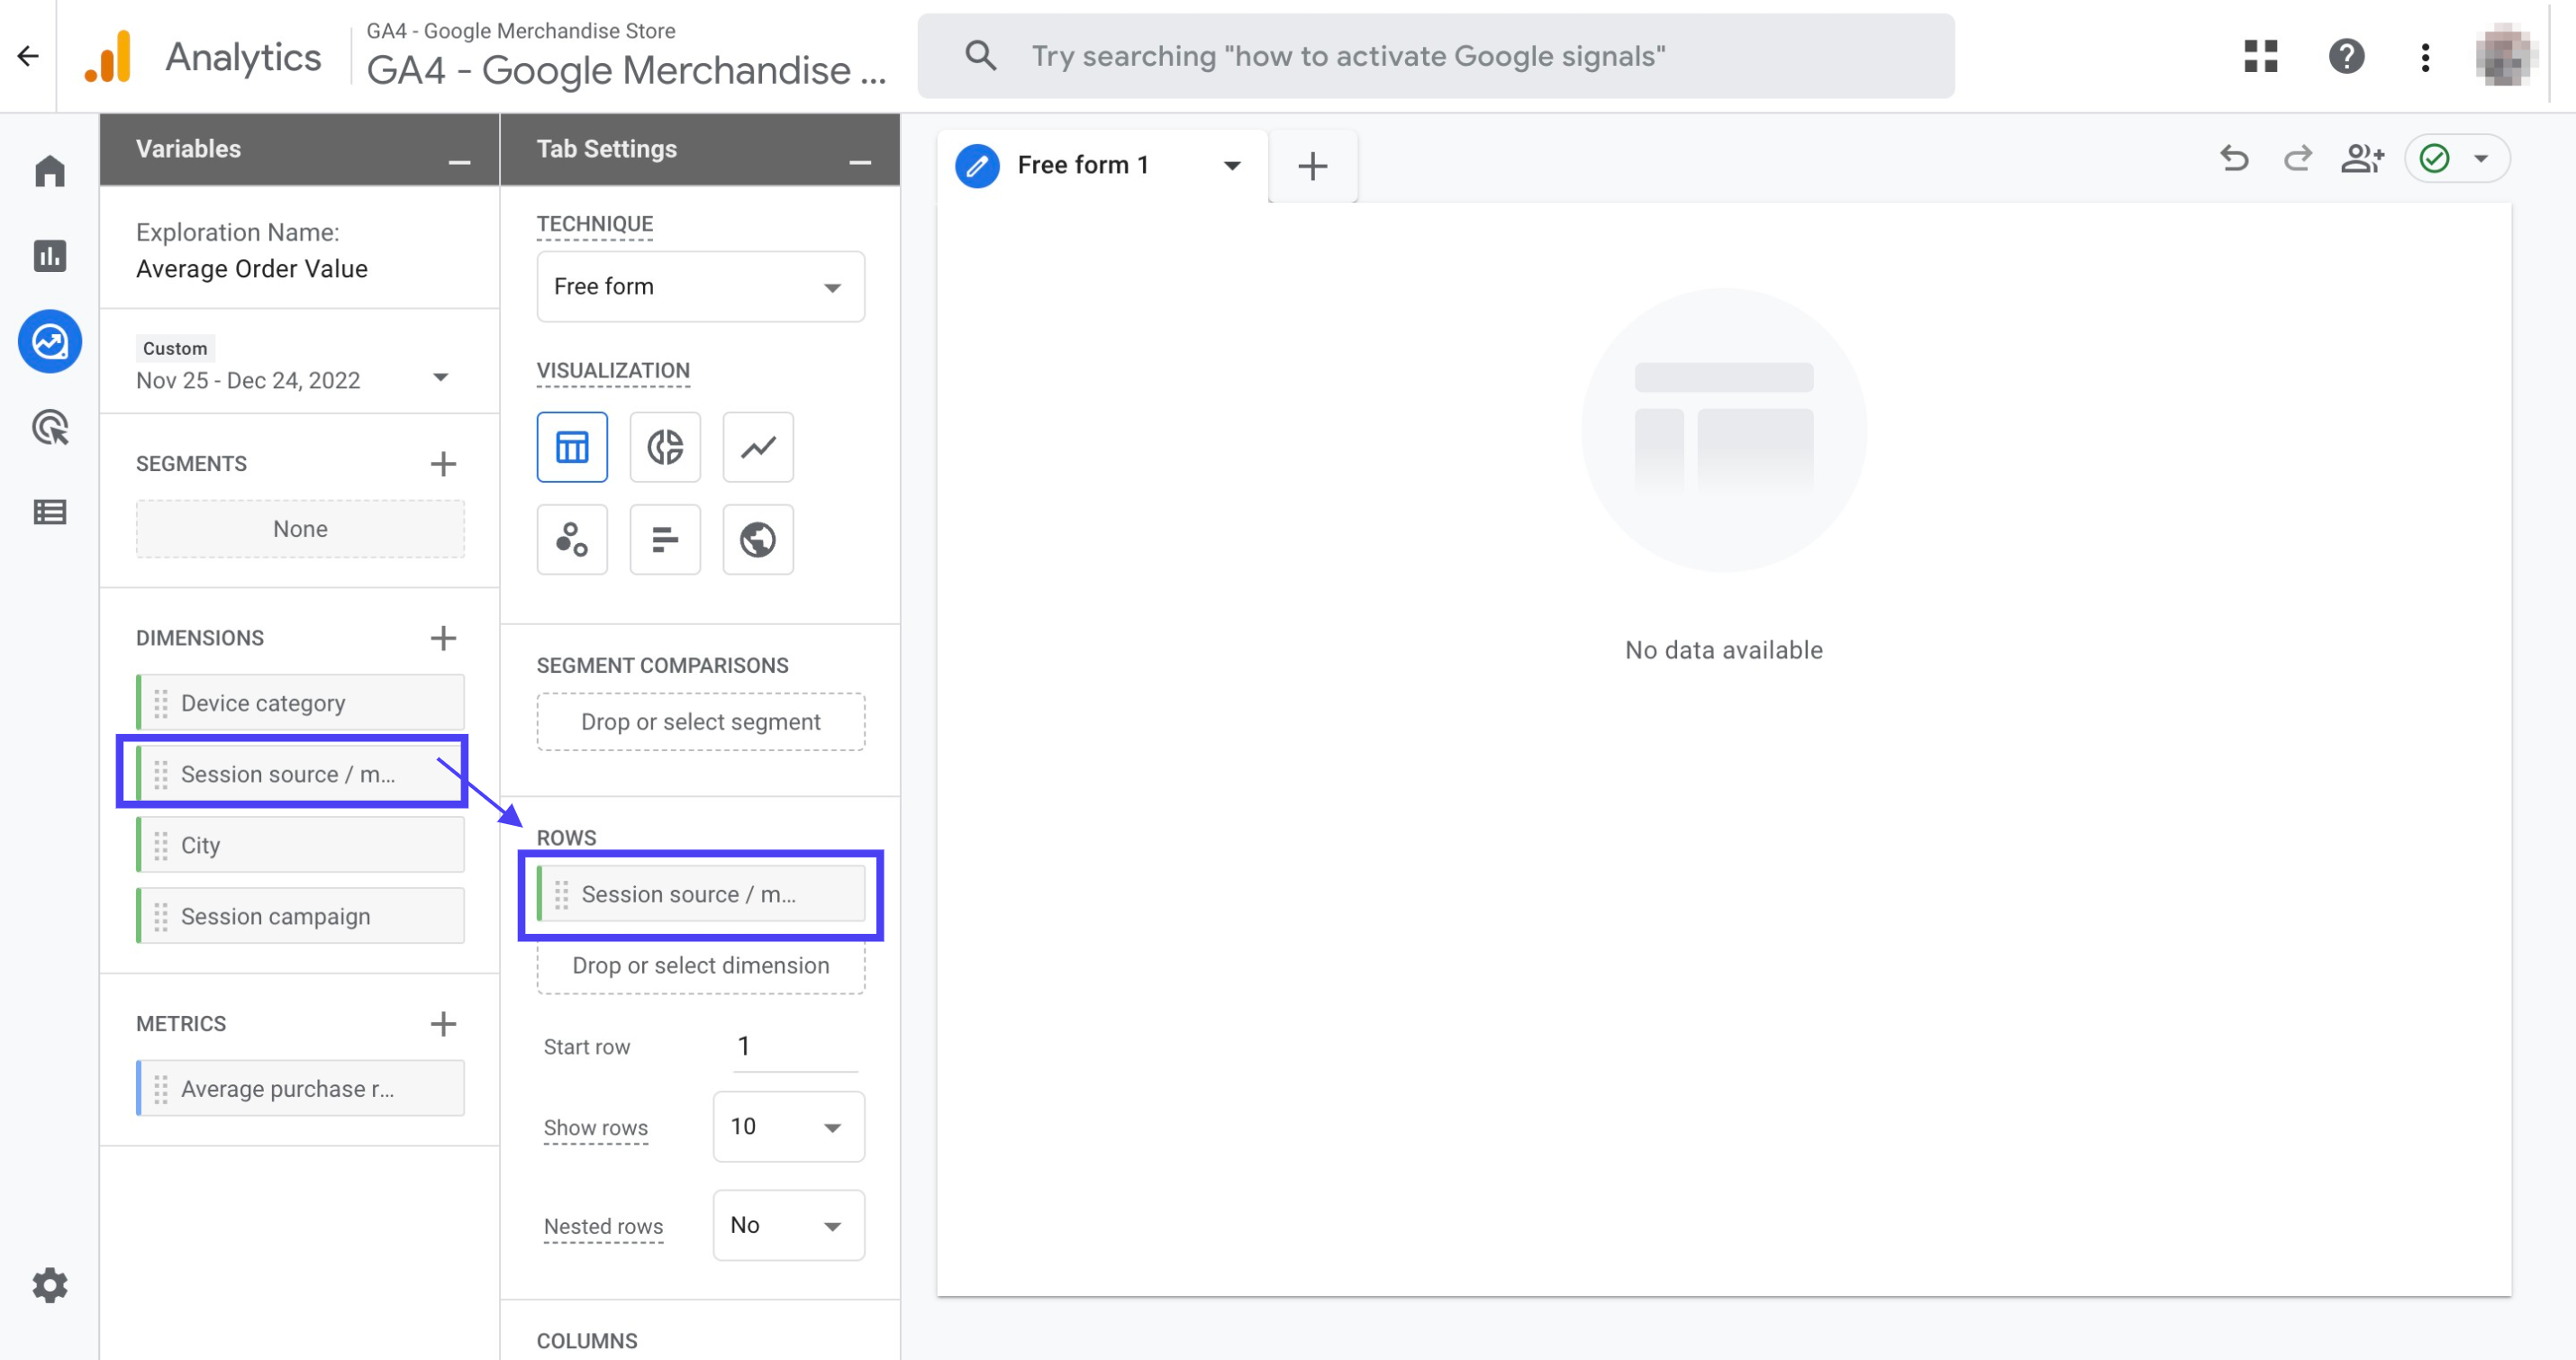Click the None segments placeholder
2576x1360 pixels.
(300, 529)
